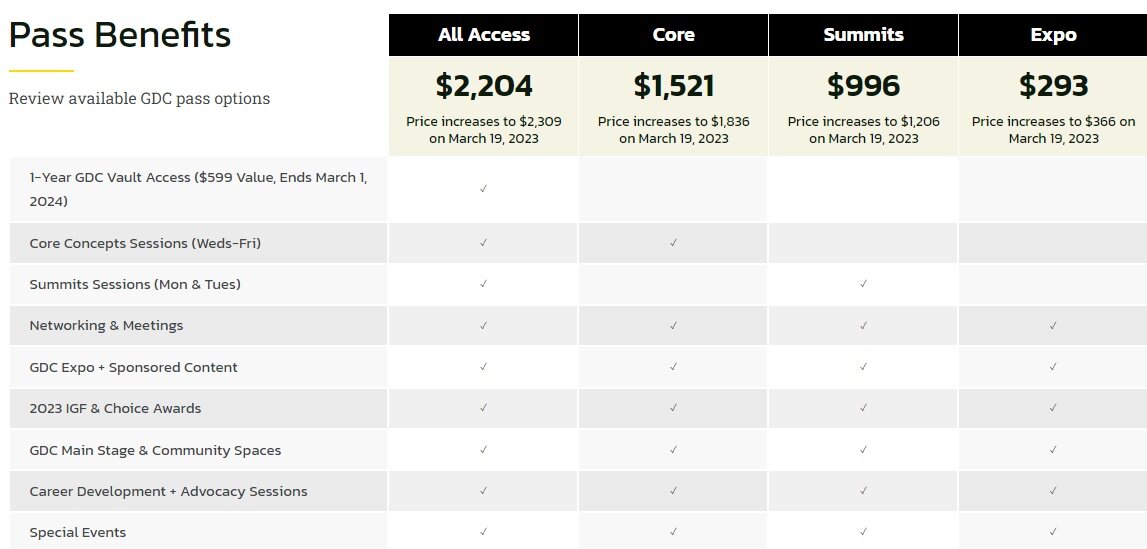The width and height of the screenshot is (1147, 549).
Task: Click Summits checkmark for Summits Sessions row
Action: tap(863, 284)
